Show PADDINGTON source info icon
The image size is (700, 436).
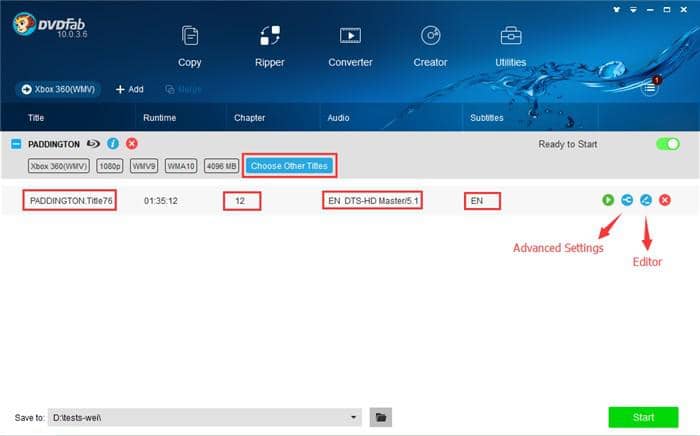click(x=113, y=144)
